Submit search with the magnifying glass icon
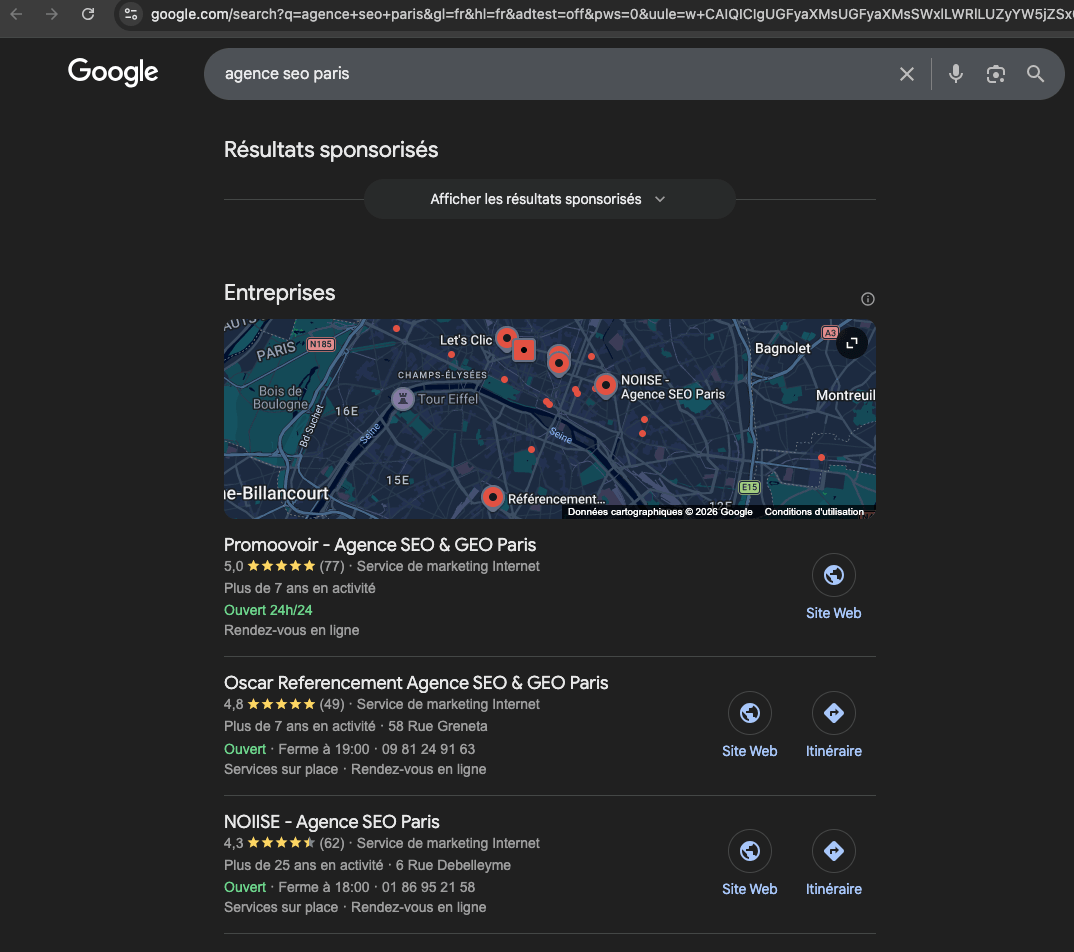The width and height of the screenshot is (1074, 952). tap(1036, 74)
